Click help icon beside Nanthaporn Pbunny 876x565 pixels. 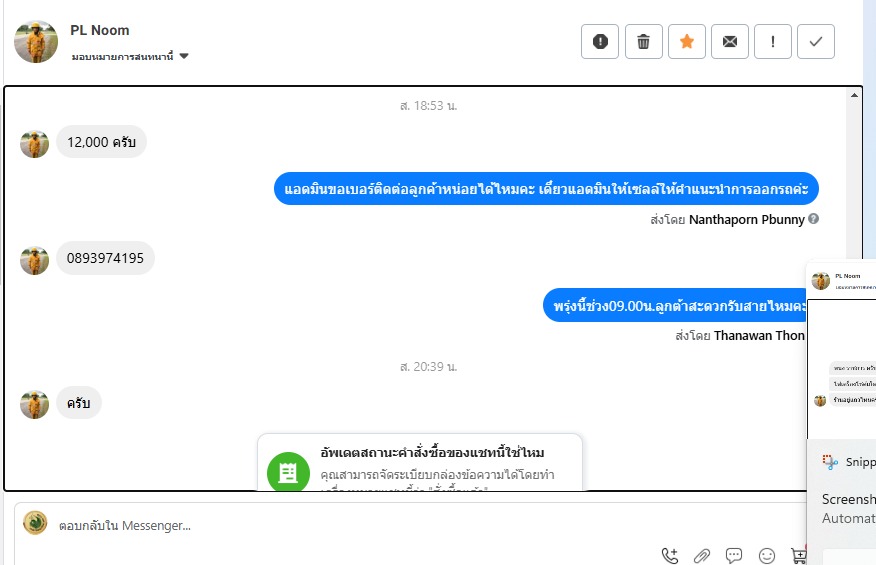(x=813, y=219)
